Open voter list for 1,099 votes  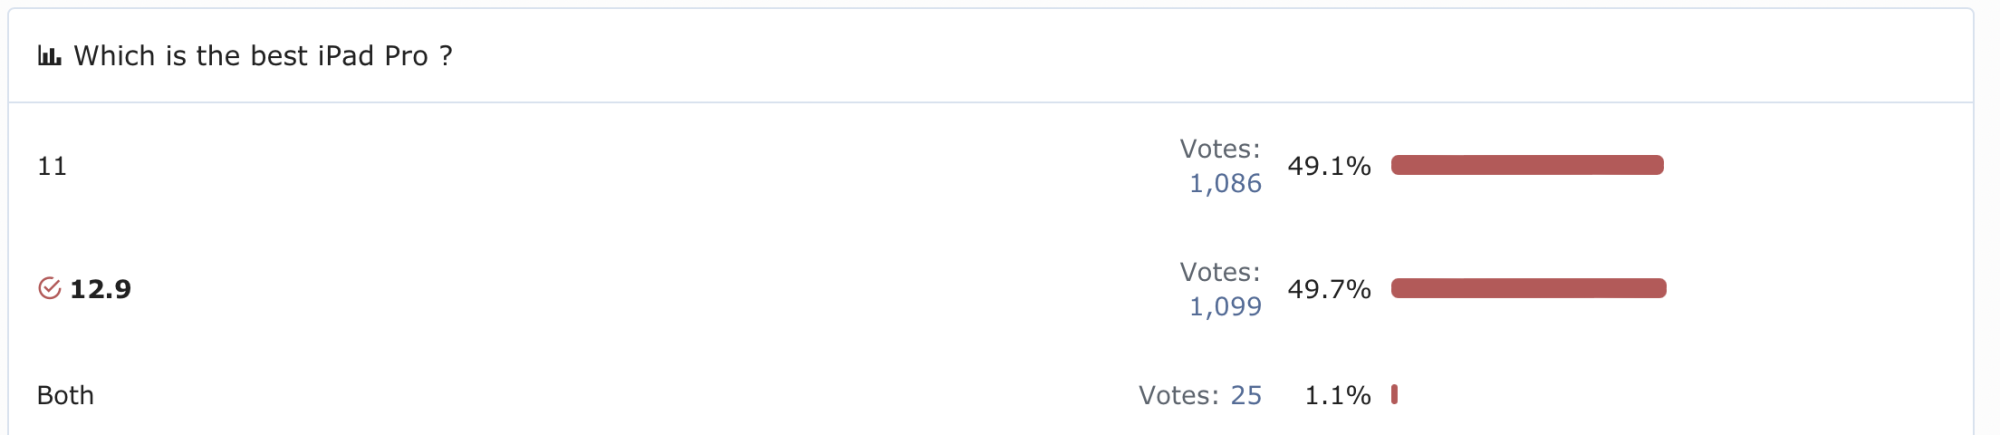click(1225, 307)
